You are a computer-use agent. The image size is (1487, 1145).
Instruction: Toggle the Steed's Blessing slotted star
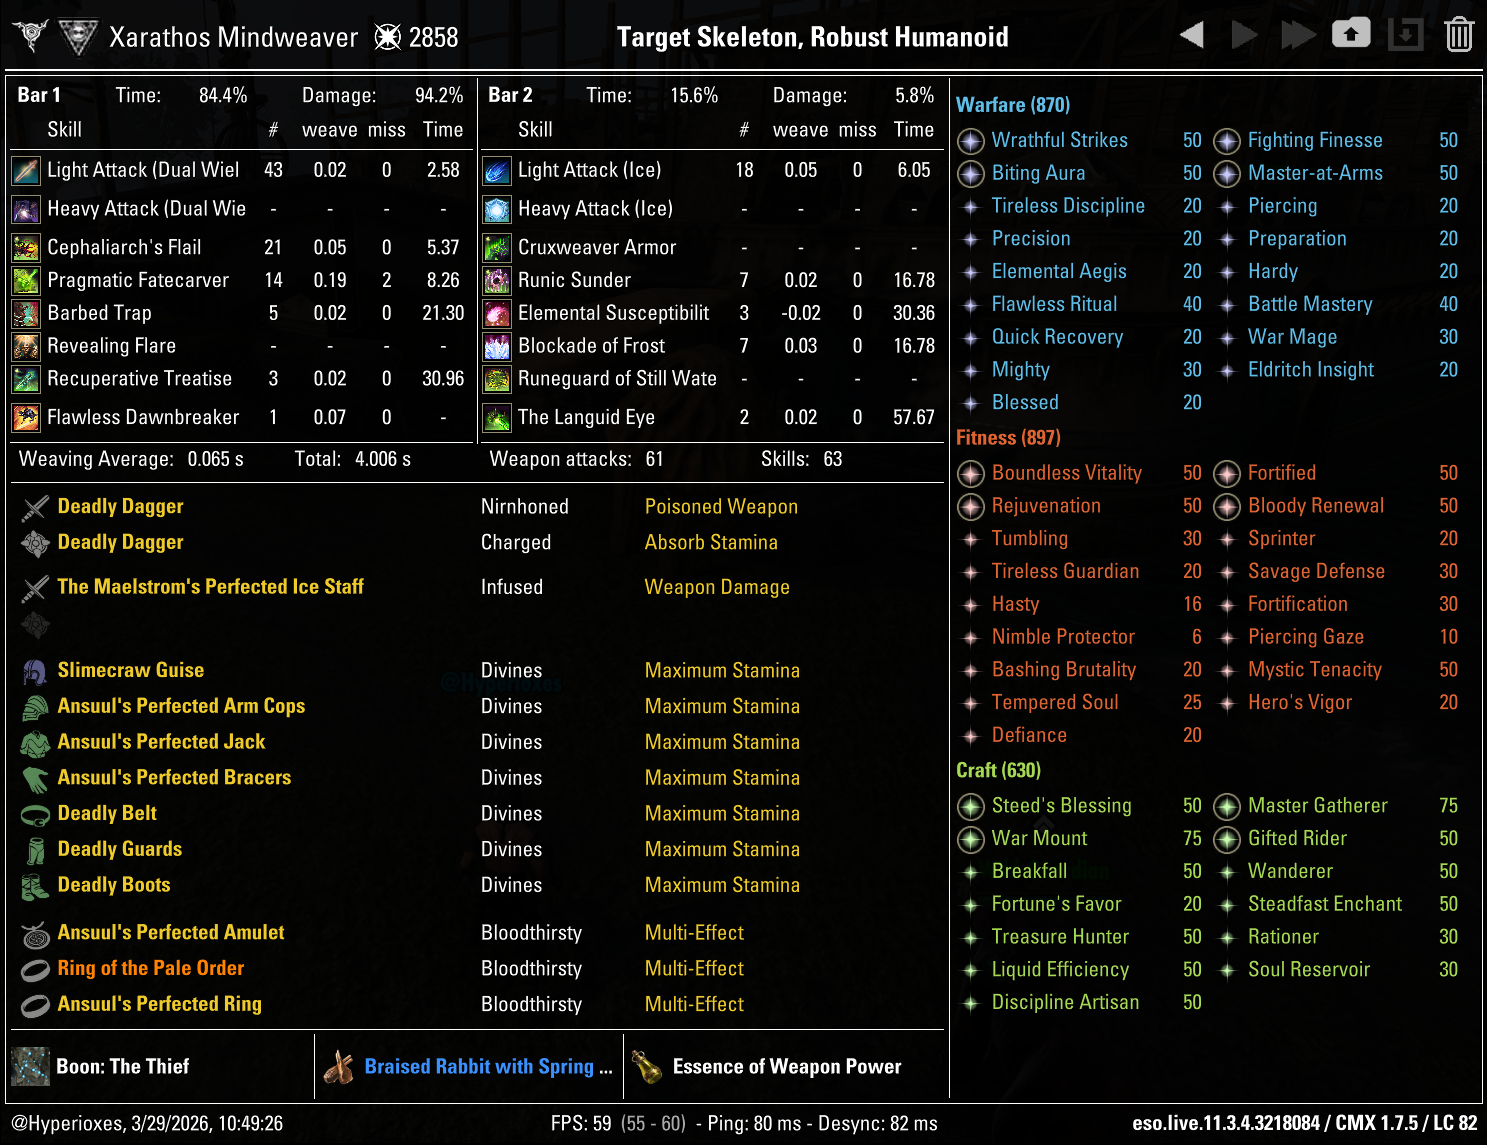(970, 806)
